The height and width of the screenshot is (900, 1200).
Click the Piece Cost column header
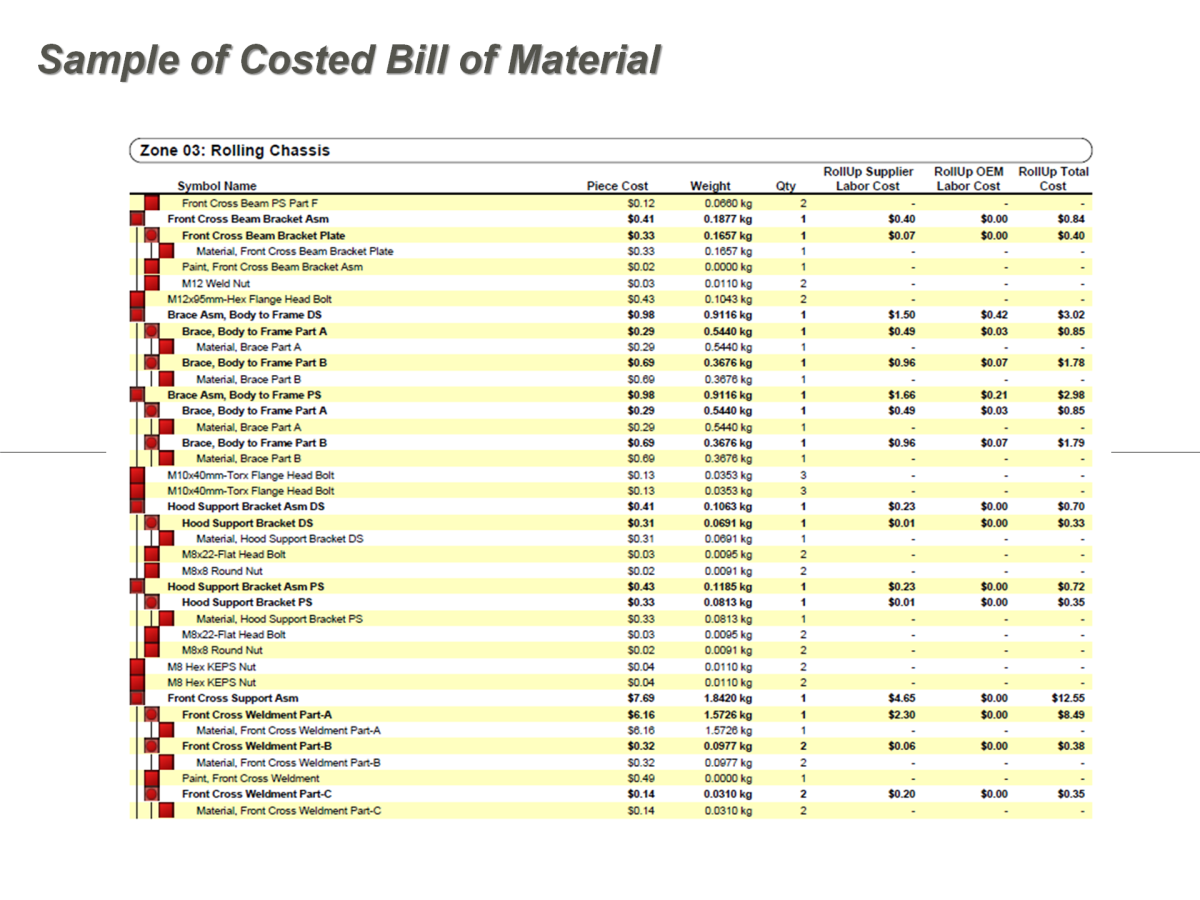tap(617, 186)
